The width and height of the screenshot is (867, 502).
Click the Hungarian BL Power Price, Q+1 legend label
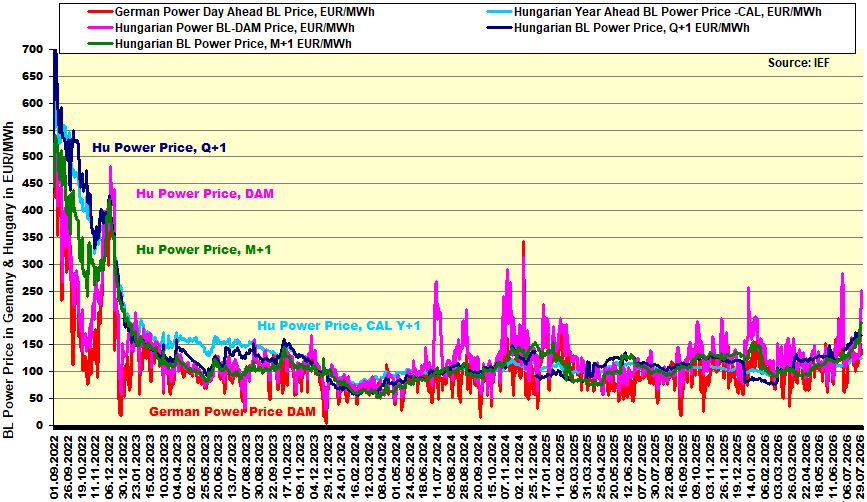(631, 28)
